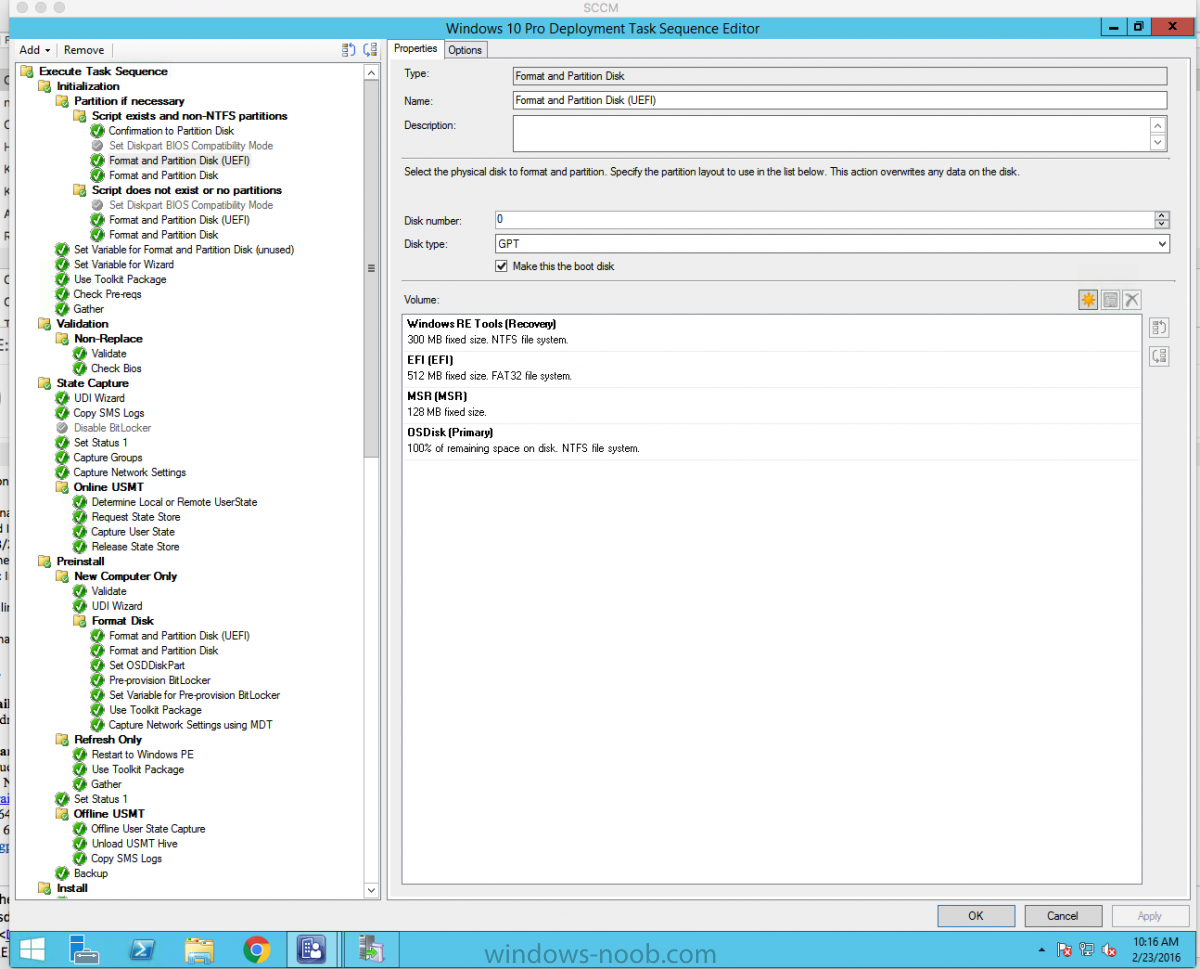Image resolution: width=1200 pixels, height=969 pixels.
Task: Launch PowerShell from the taskbar
Action: 141,948
